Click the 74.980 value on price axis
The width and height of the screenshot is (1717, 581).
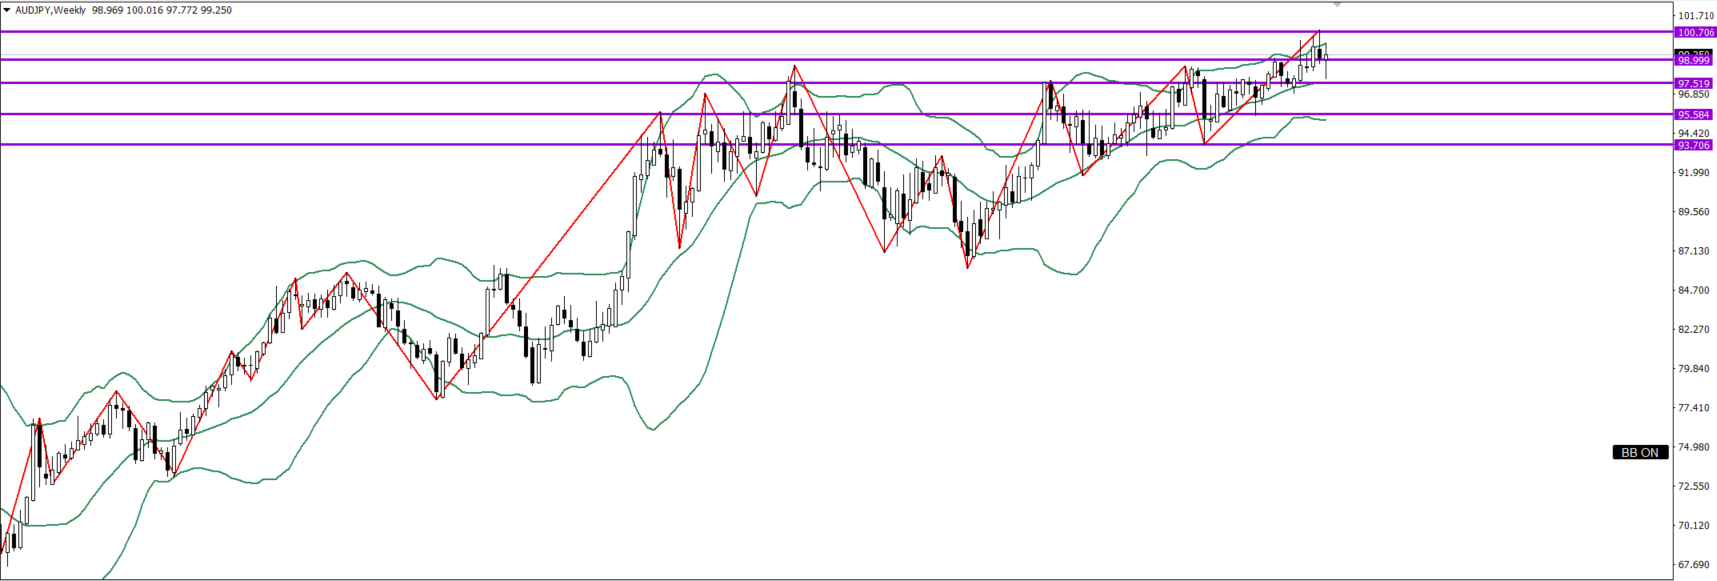click(x=1695, y=447)
